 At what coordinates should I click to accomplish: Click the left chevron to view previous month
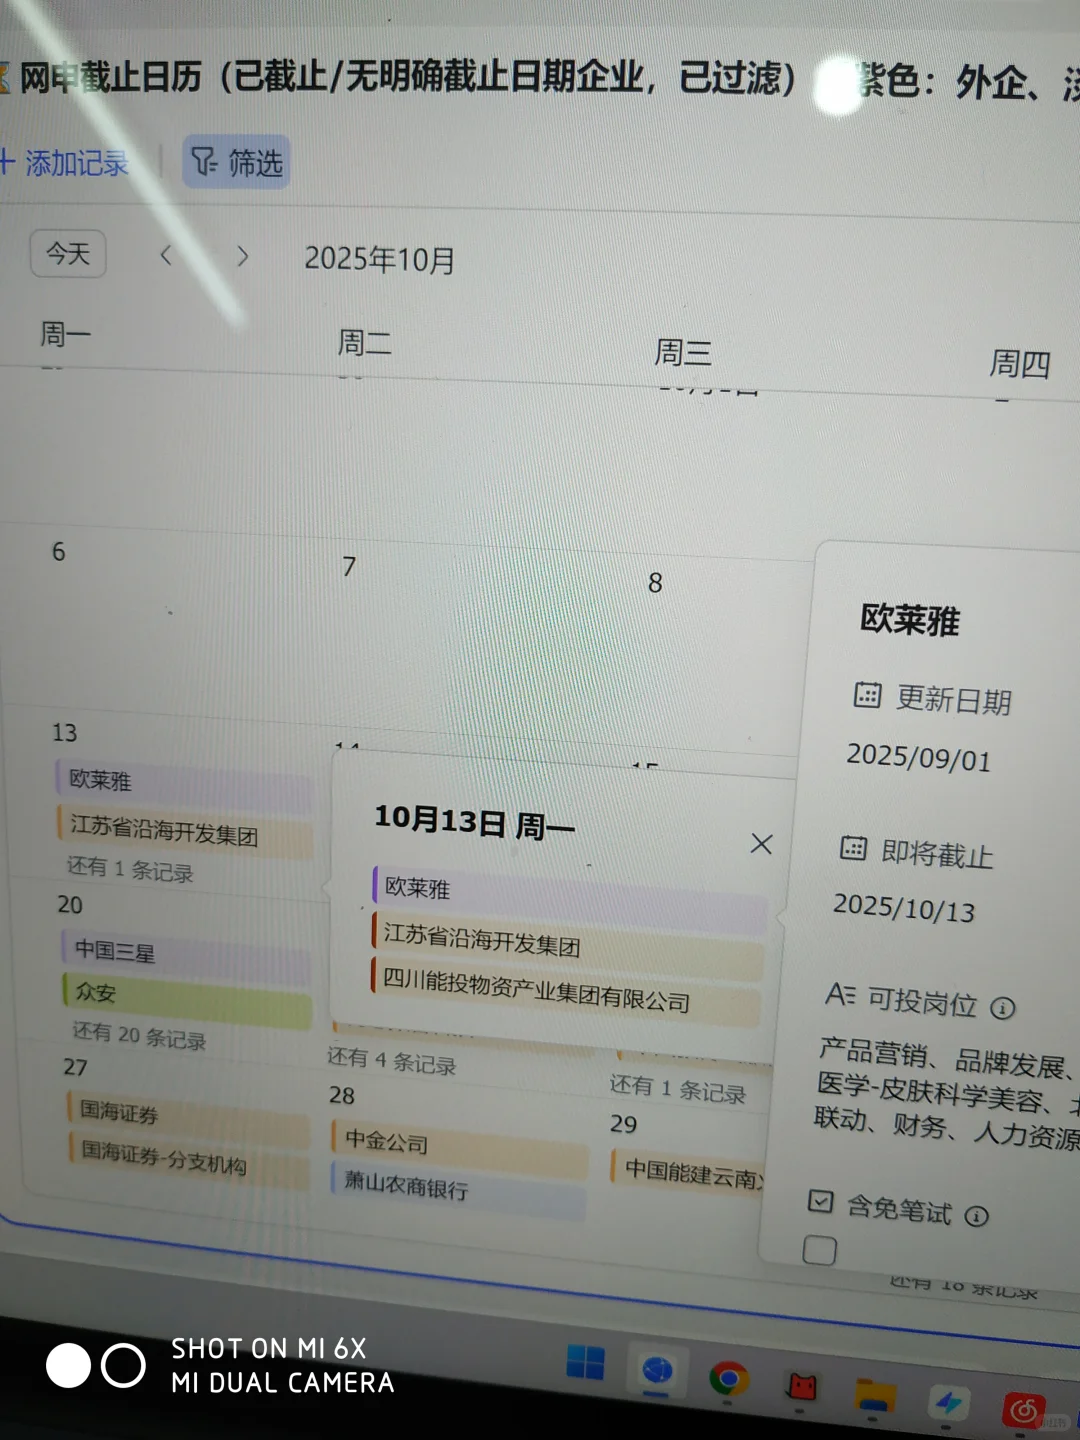click(165, 255)
